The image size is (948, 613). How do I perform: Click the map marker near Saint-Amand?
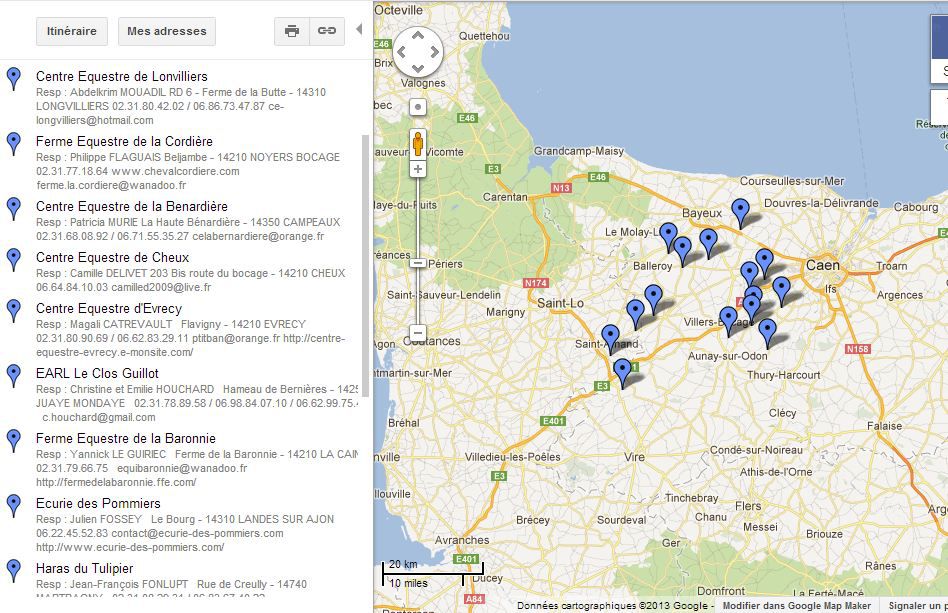610,337
